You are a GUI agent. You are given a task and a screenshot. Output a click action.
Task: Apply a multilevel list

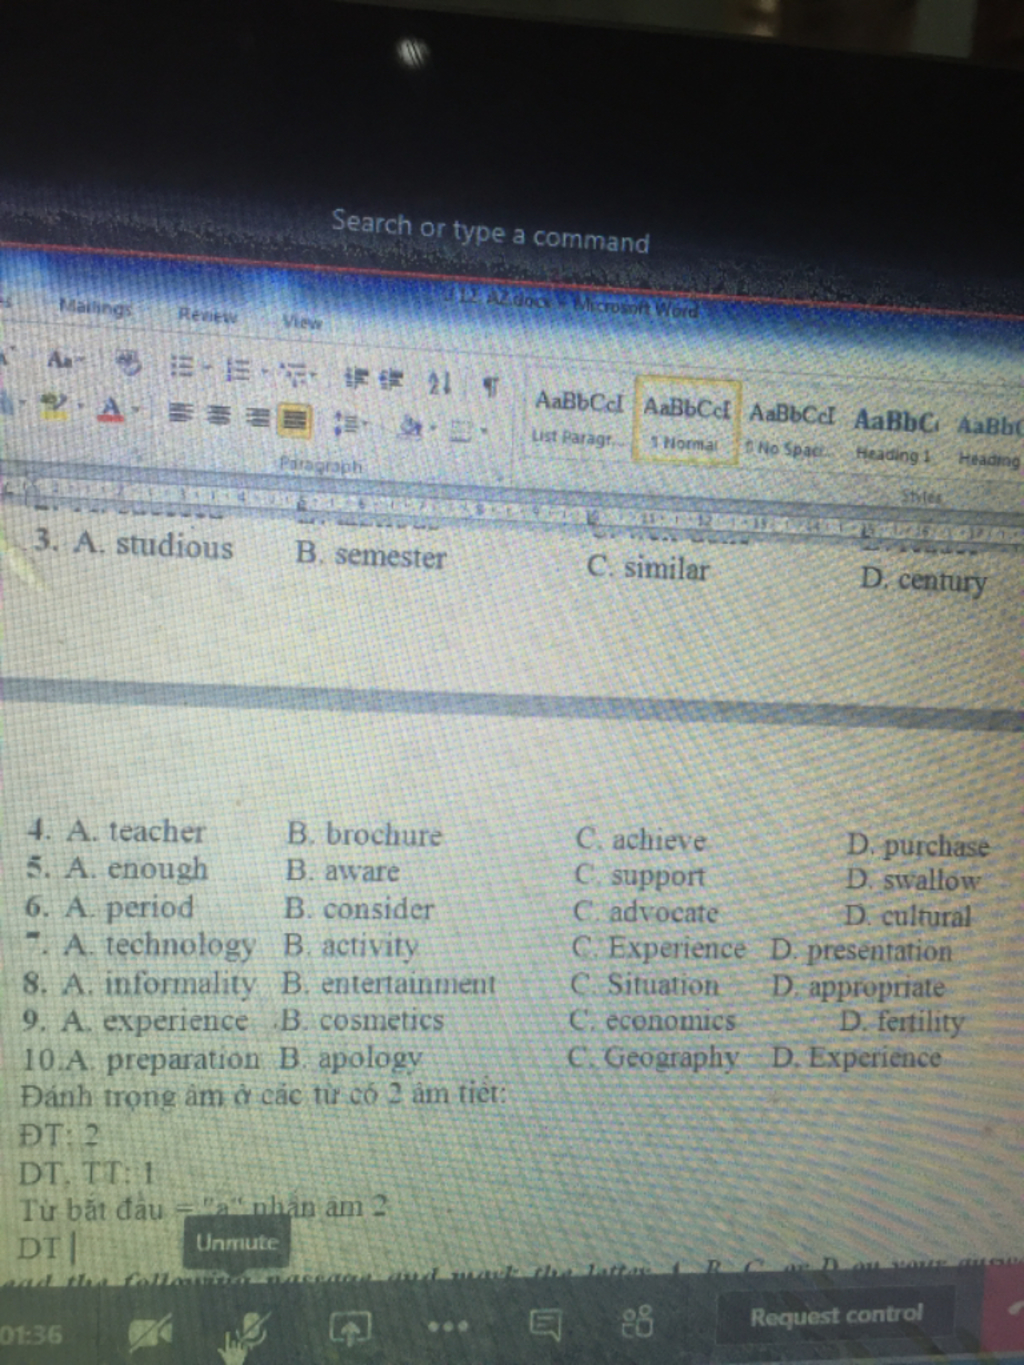294,374
